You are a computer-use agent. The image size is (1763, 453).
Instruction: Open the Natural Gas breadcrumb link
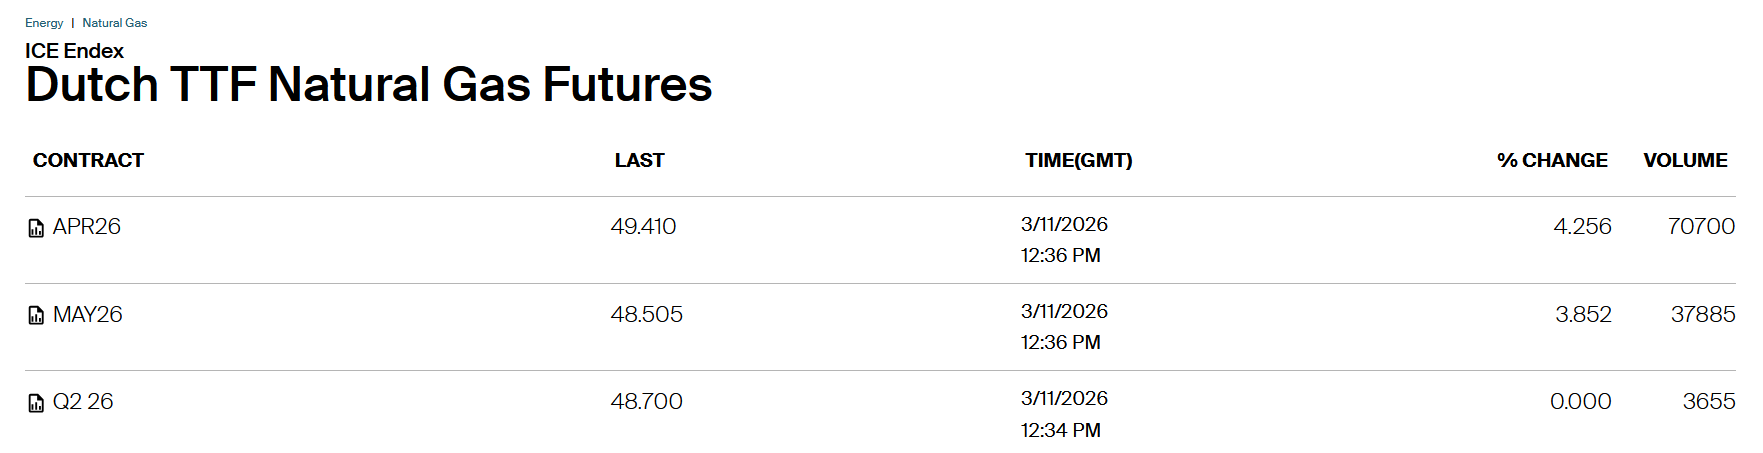(x=114, y=23)
